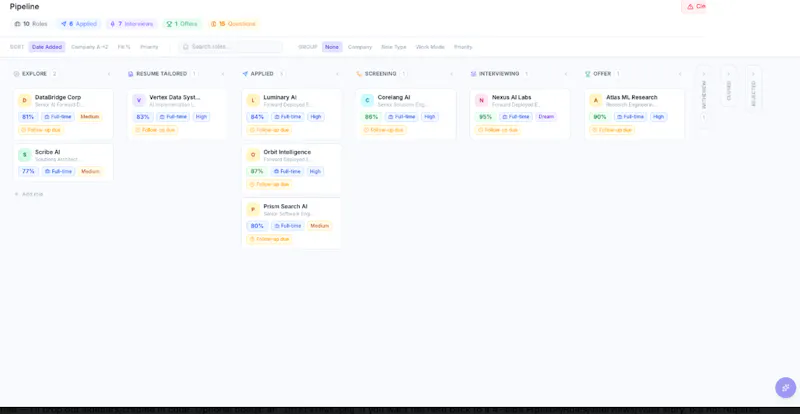Screen dimensions: 800x414
Task: Click the 87% fit badge on Orbit Intelligence
Action: point(257,172)
